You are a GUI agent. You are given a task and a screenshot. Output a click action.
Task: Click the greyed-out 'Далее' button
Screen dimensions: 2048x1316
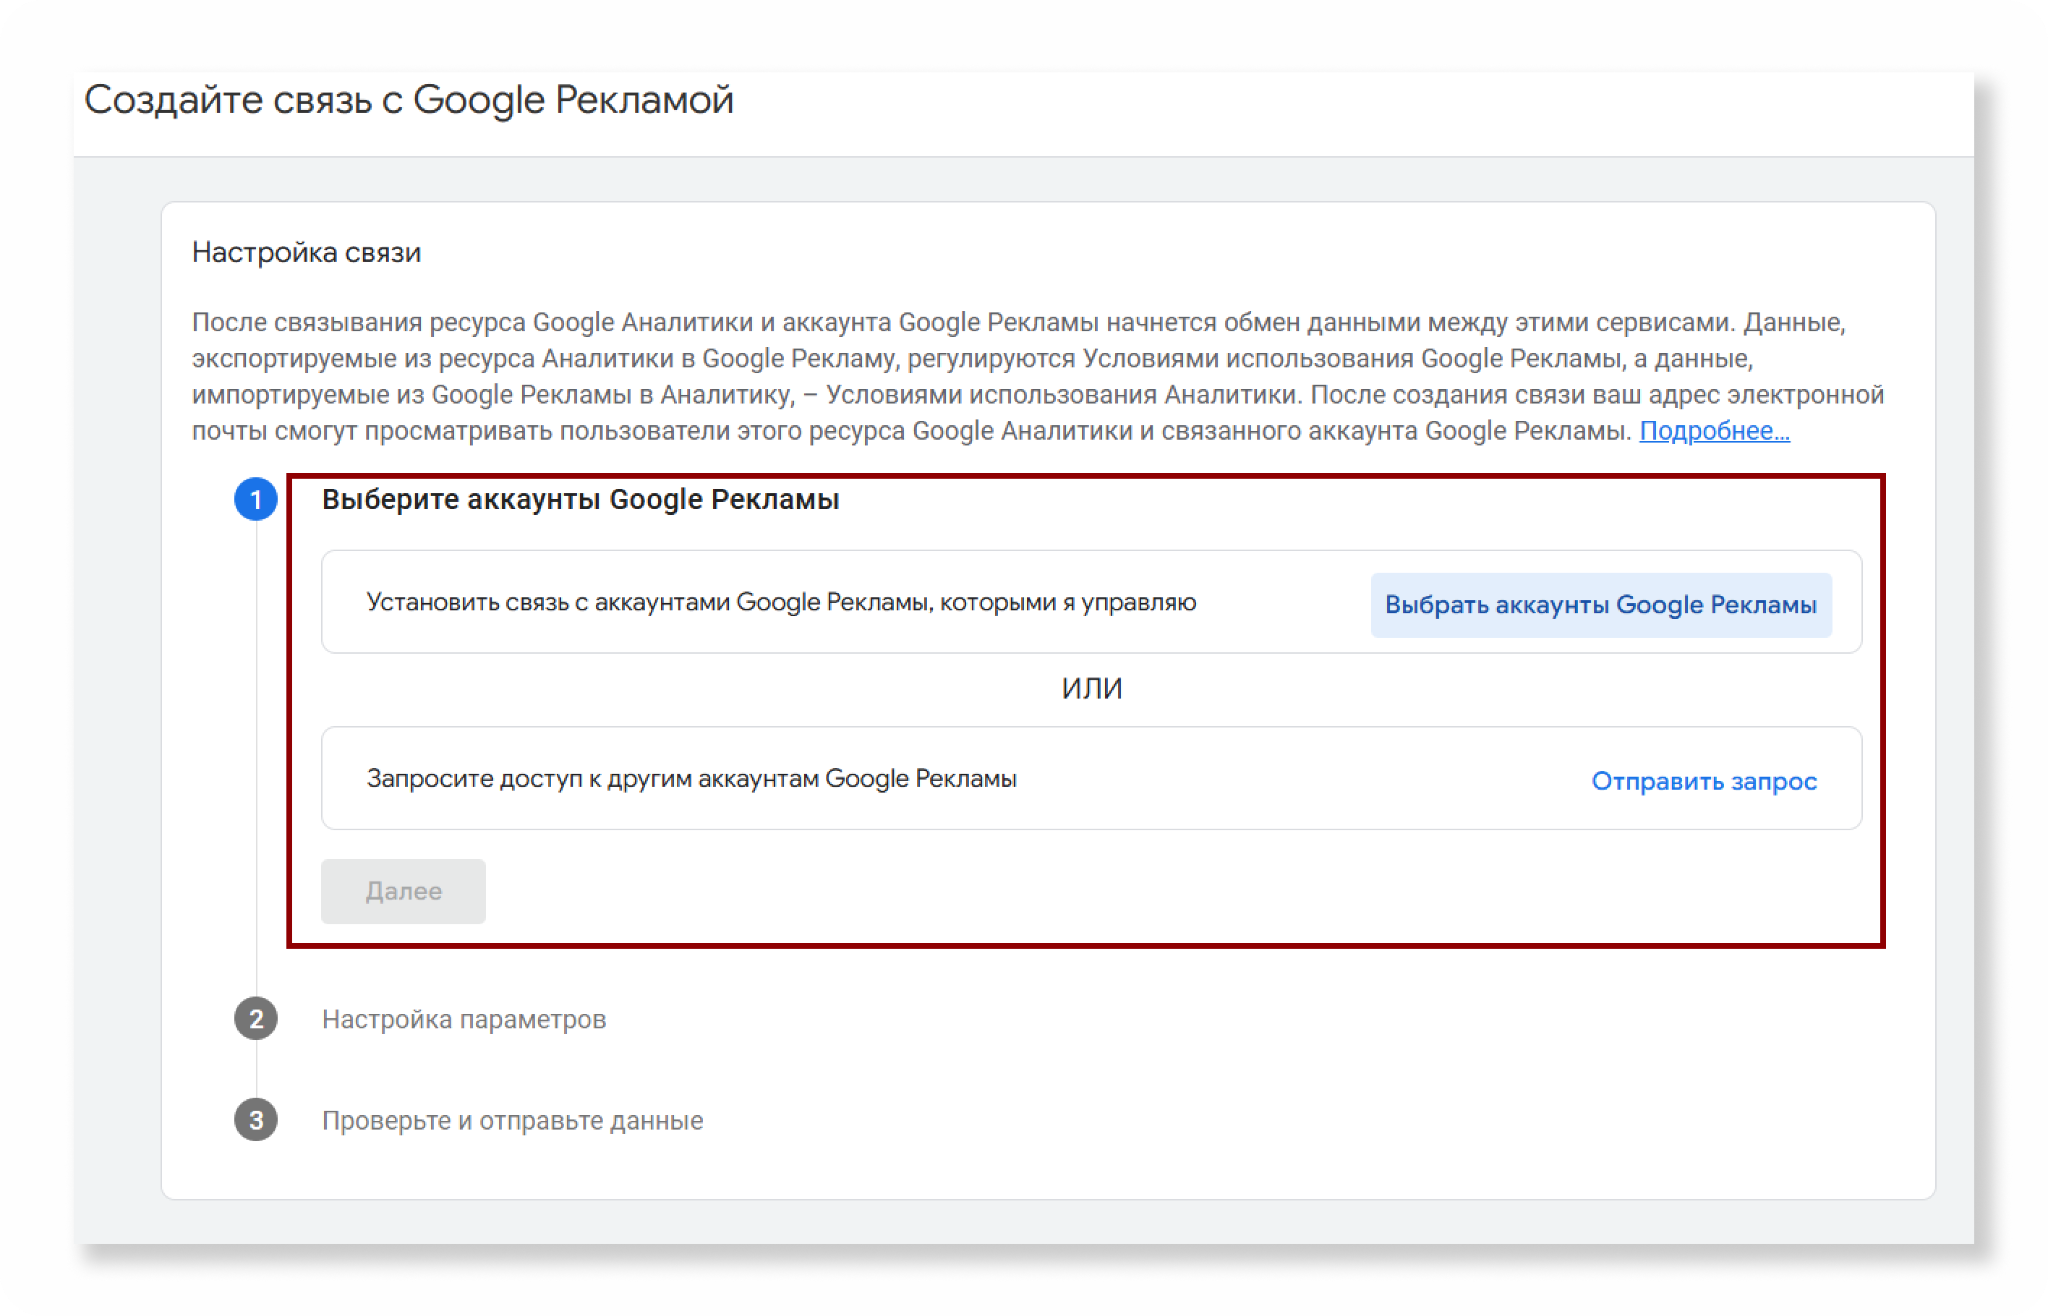point(403,891)
